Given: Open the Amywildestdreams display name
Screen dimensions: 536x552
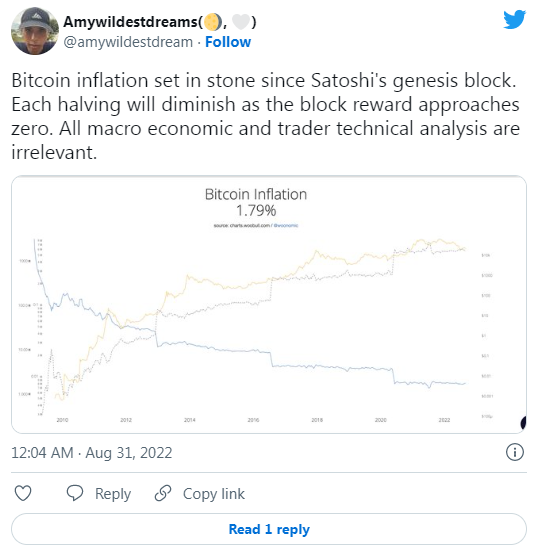Looking at the screenshot, I should pos(130,22).
